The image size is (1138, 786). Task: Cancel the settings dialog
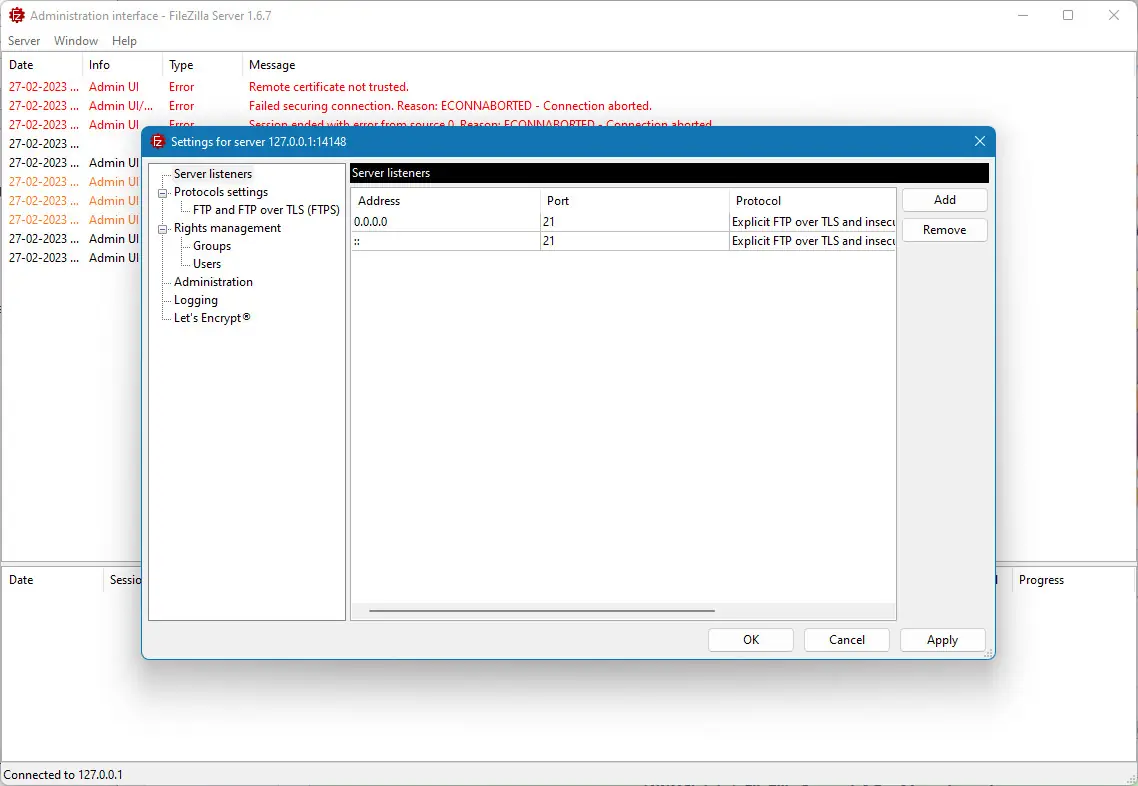tap(846, 640)
